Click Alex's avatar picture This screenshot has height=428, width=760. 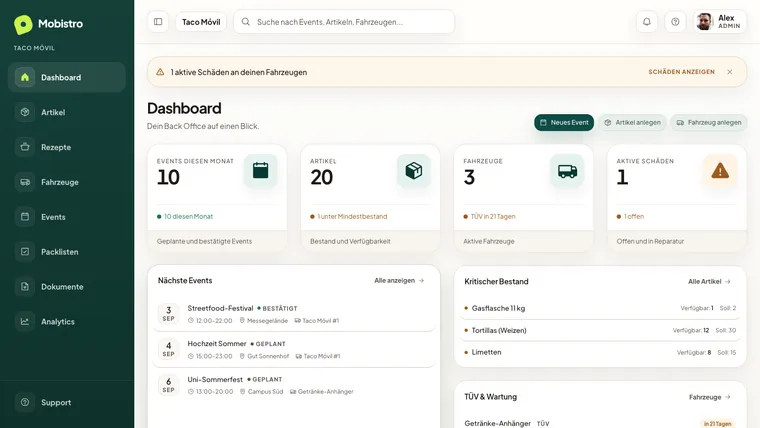click(705, 22)
